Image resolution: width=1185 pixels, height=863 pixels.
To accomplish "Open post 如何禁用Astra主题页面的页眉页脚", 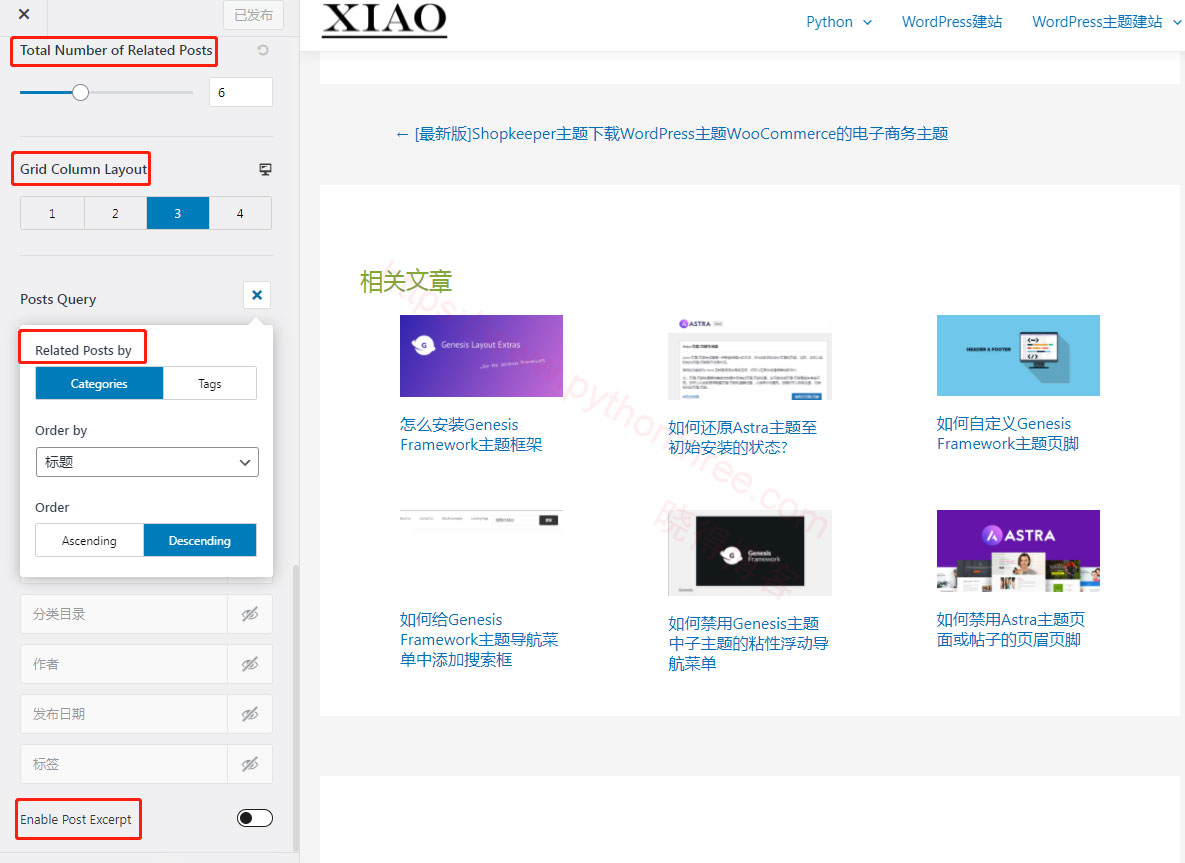I will (1010, 629).
